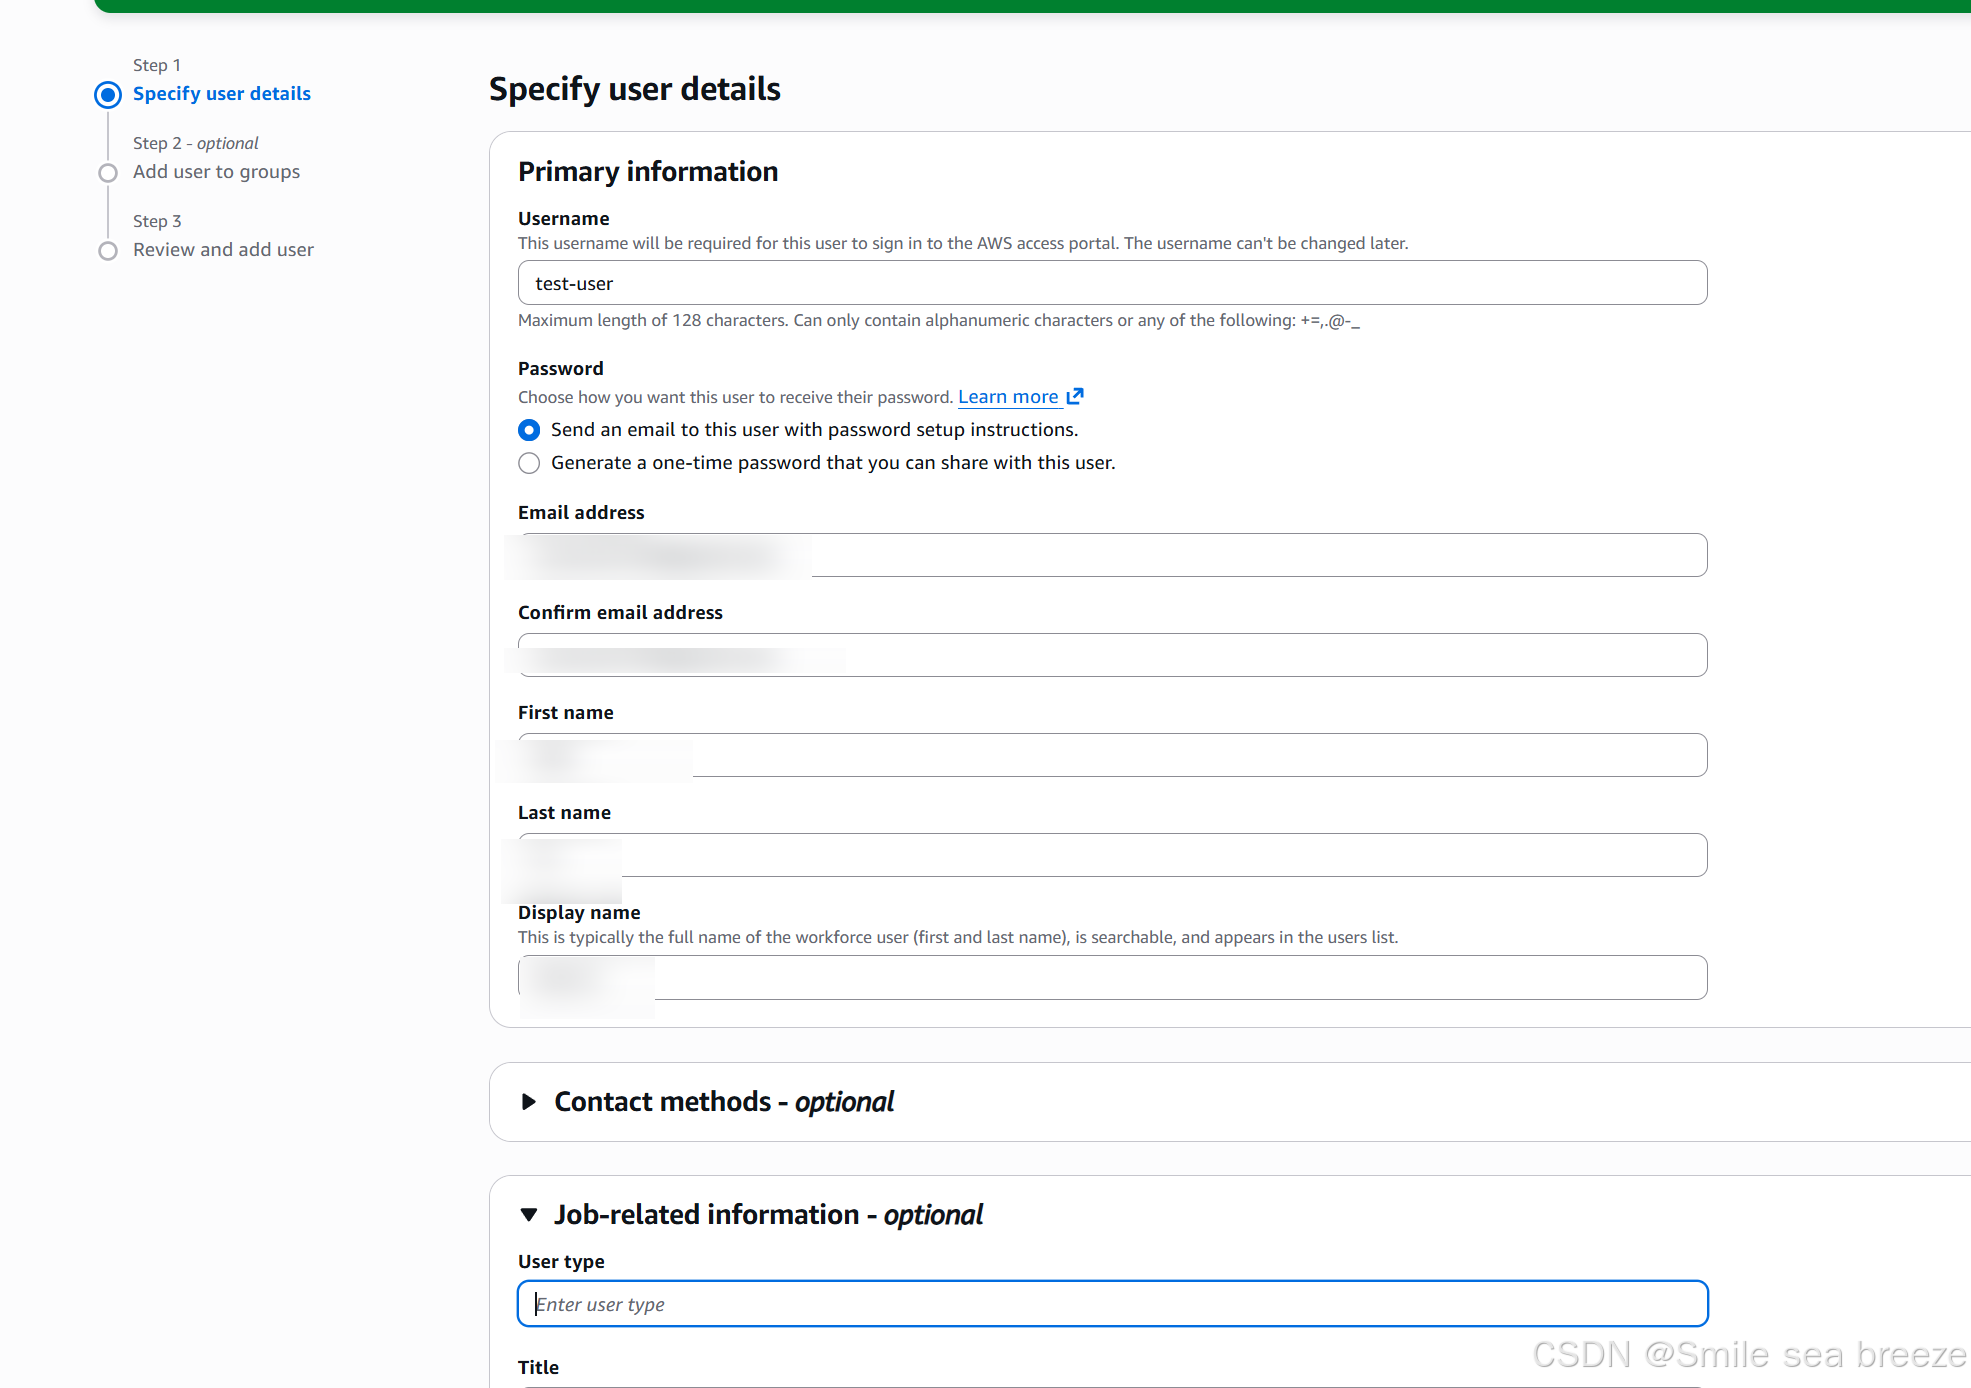Collapse the Job-related information section triangle

click(x=529, y=1215)
